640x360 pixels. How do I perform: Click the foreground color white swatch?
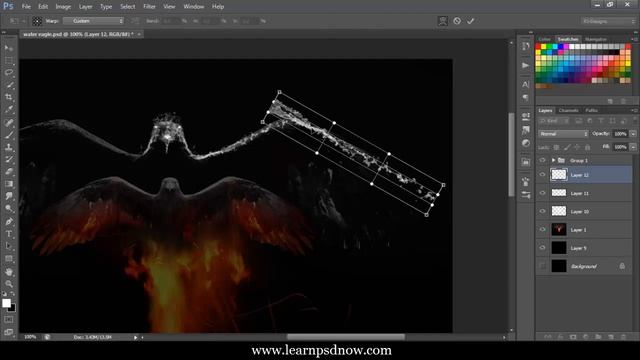(x=6, y=303)
